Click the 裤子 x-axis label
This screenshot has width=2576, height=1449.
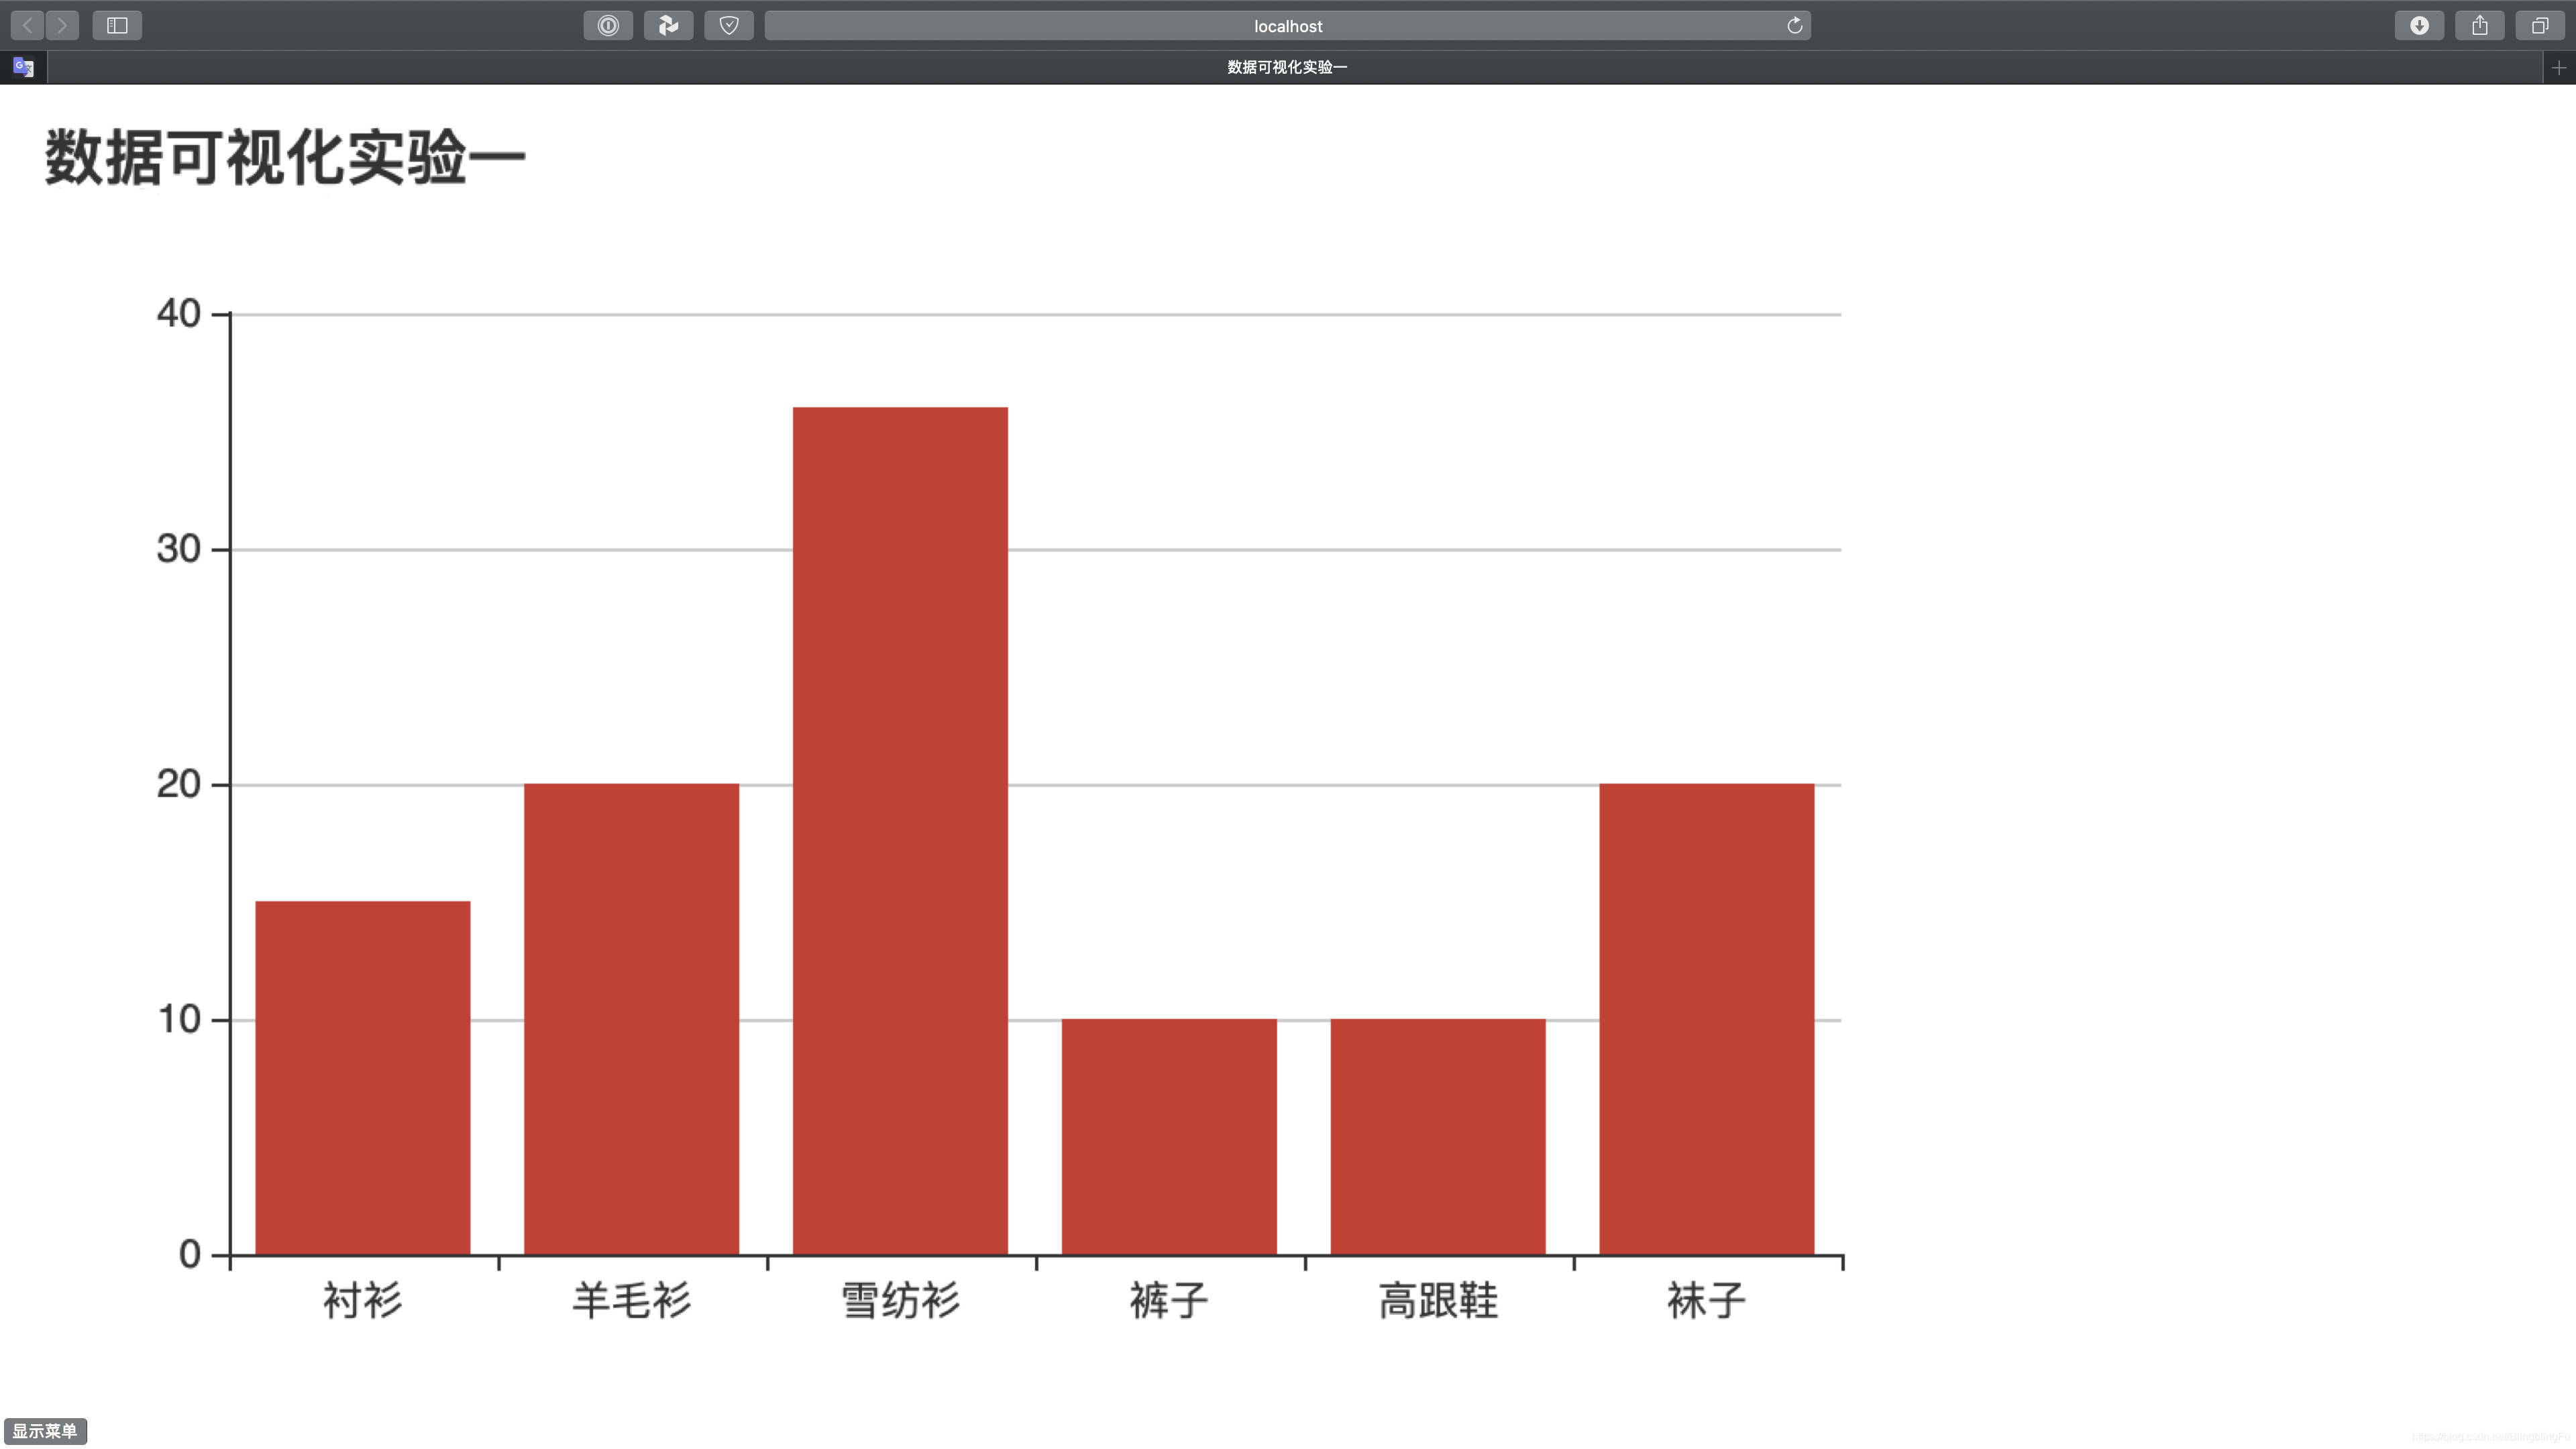click(1169, 1301)
